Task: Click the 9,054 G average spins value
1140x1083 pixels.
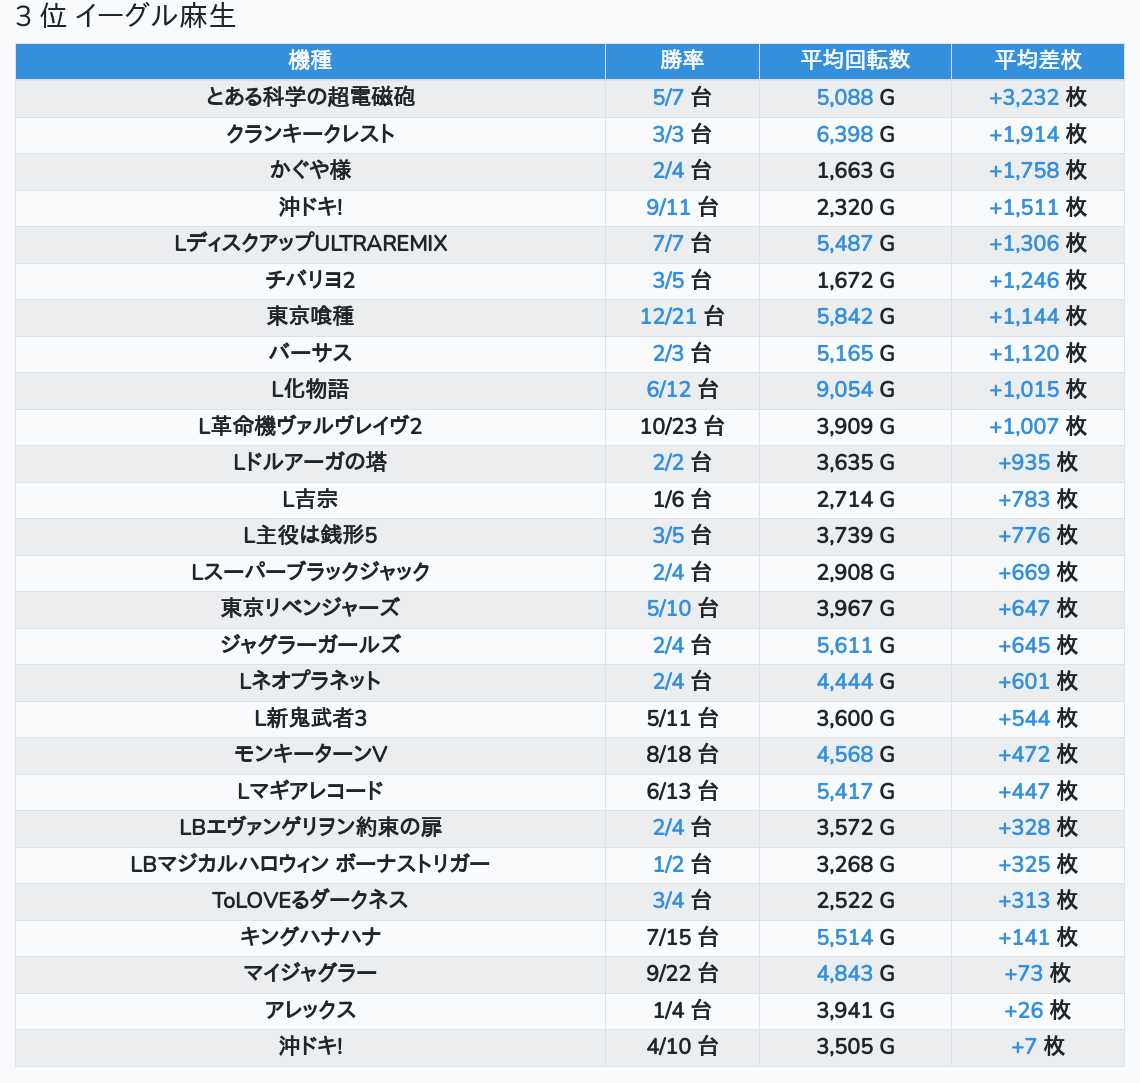Action: (x=855, y=389)
